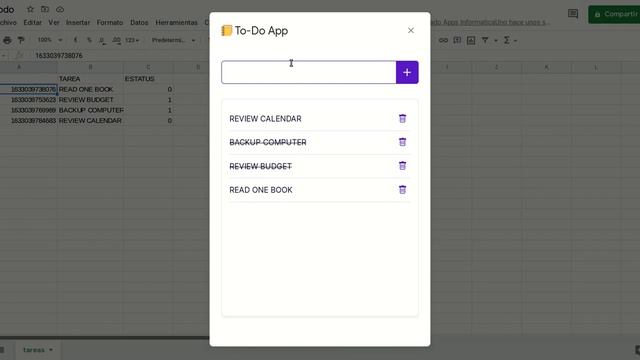This screenshot has width=640, height=360.
Task: Click the currency format icon
Action: (75, 40)
